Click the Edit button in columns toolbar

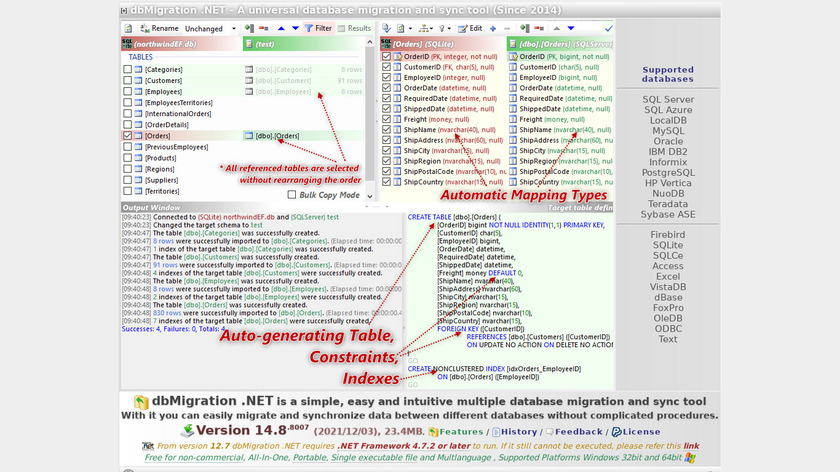pyautogui.click(x=470, y=28)
